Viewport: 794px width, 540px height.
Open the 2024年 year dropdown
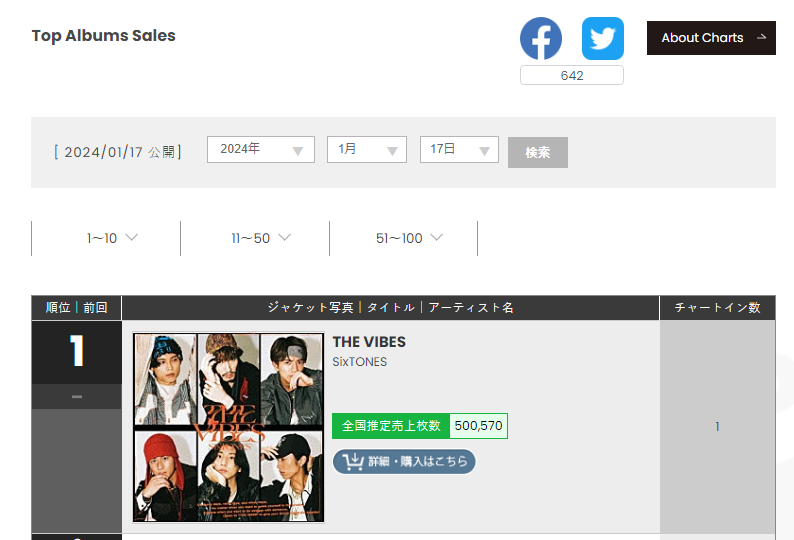(x=261, y=149)
